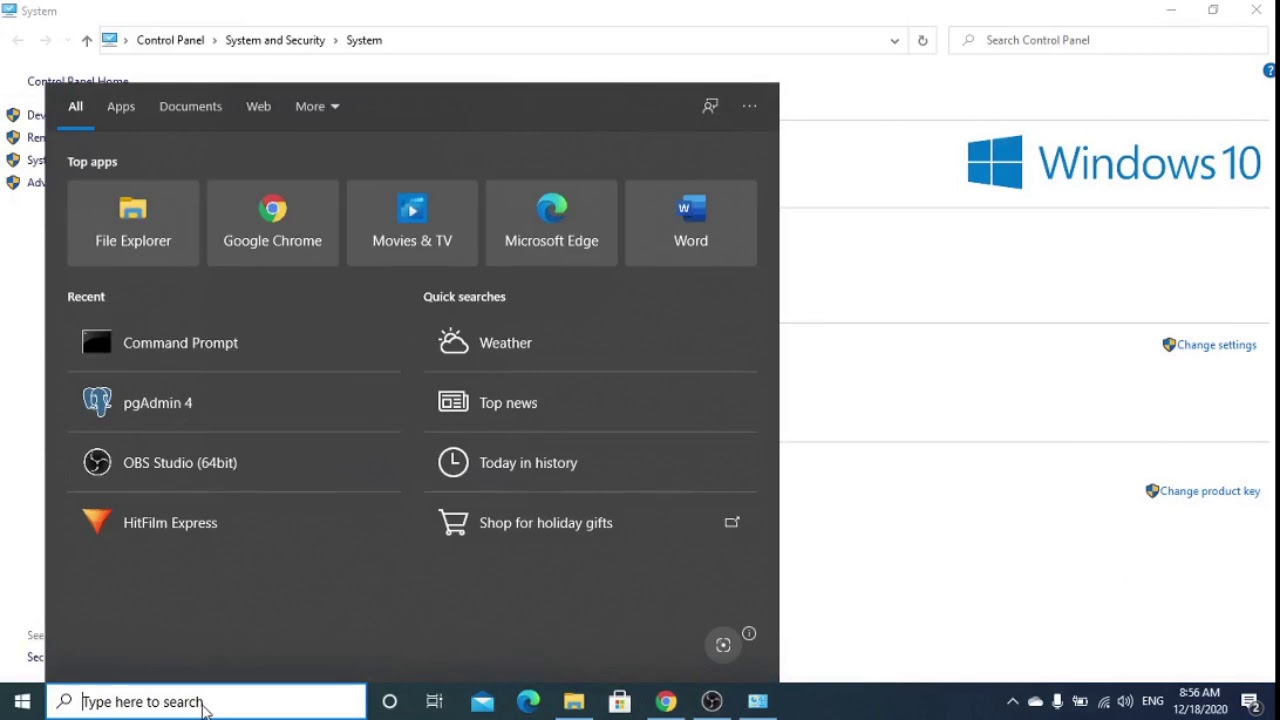Run Today in history quick search
Screen dimensions: 1280x720
(x=590, y=463)
